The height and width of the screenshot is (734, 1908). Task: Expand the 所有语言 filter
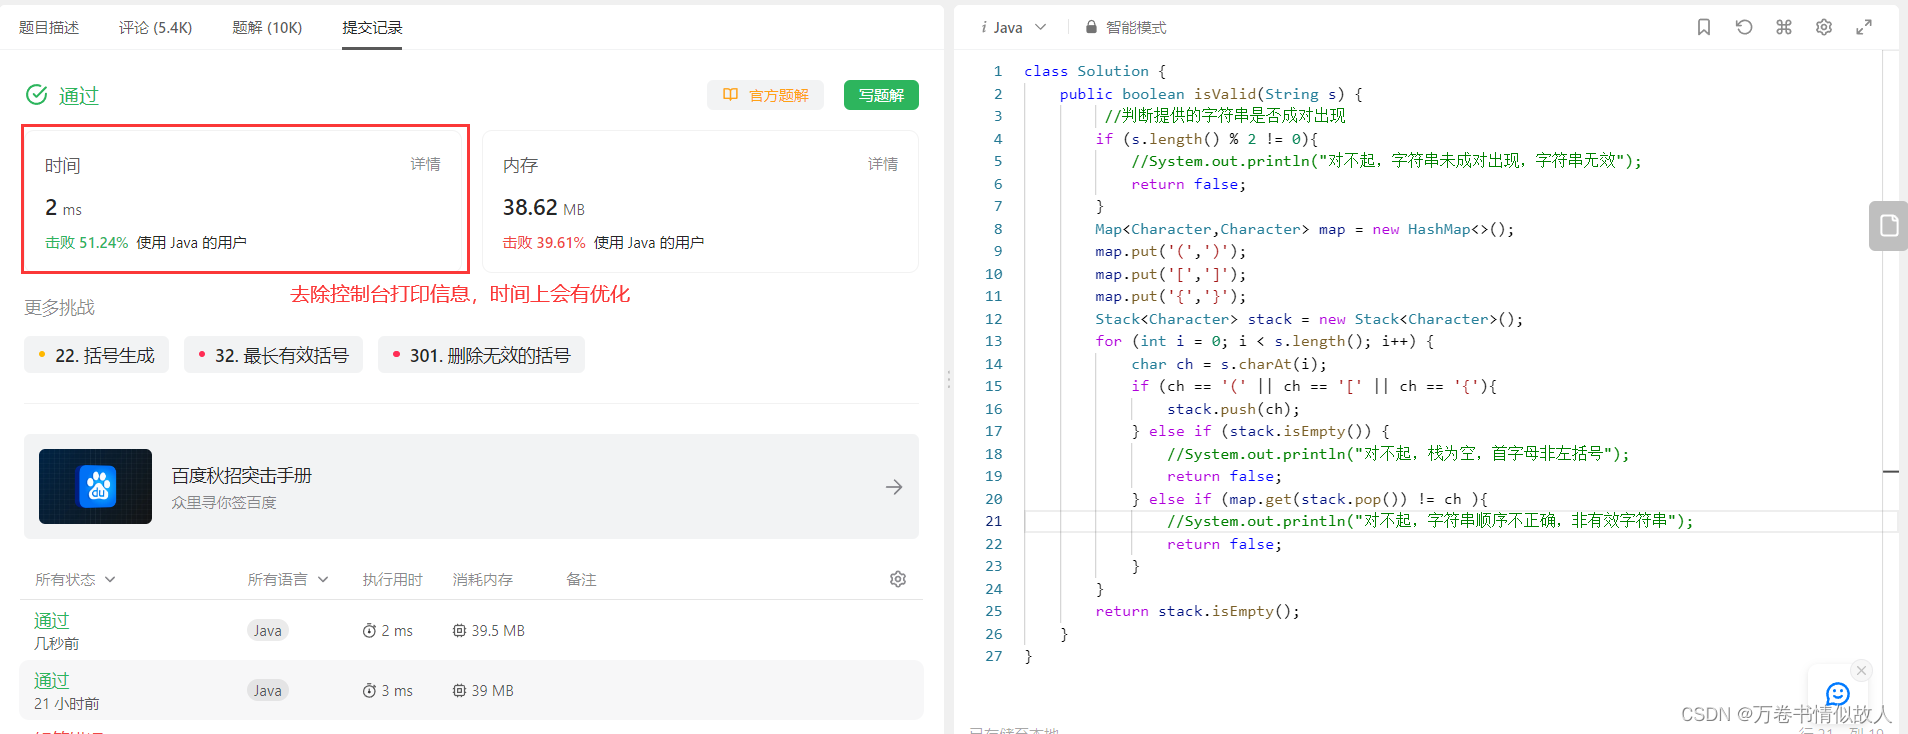tap(288, 579)
